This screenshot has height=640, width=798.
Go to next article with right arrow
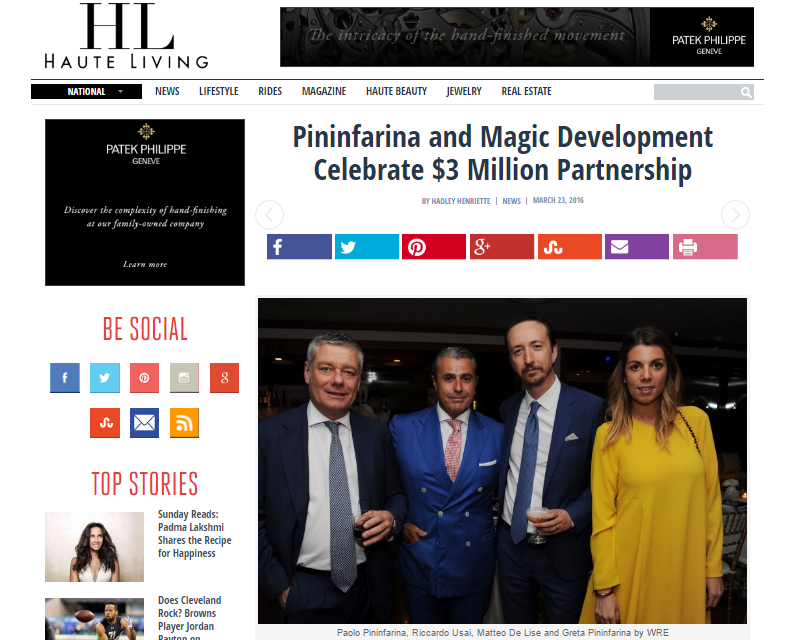[735, 215]
